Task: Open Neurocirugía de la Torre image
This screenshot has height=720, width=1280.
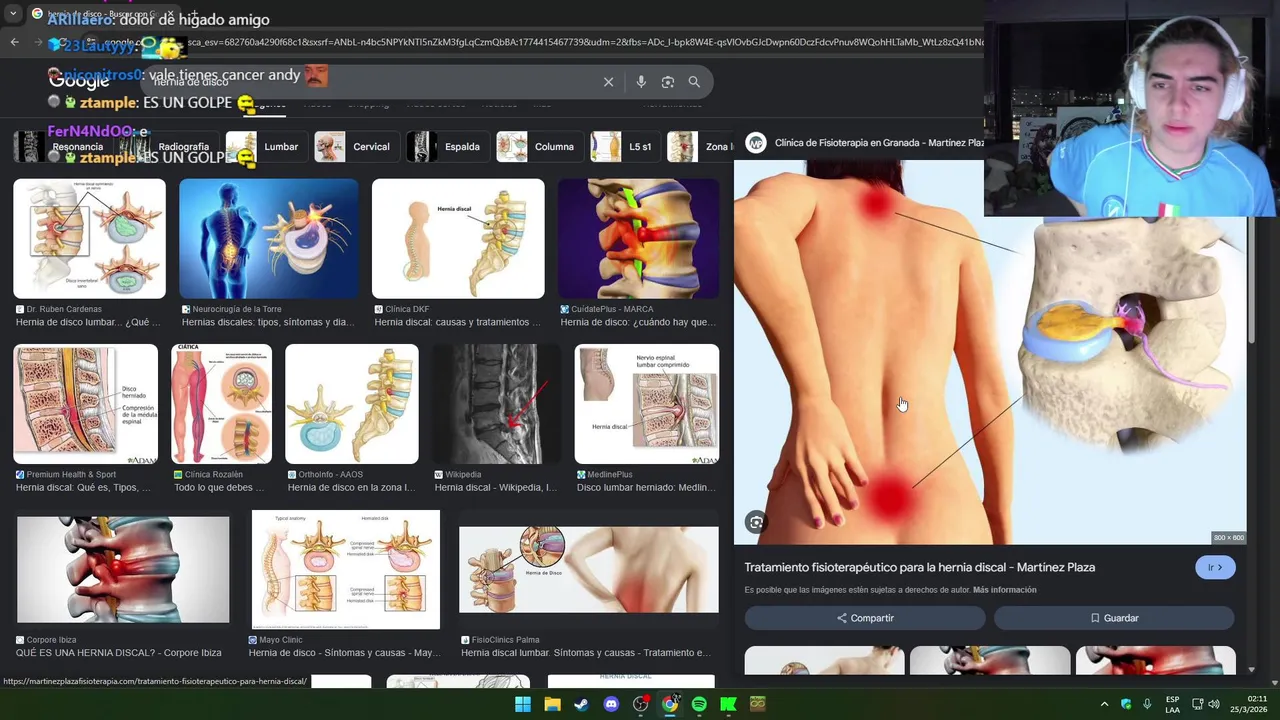Action: 268,239
